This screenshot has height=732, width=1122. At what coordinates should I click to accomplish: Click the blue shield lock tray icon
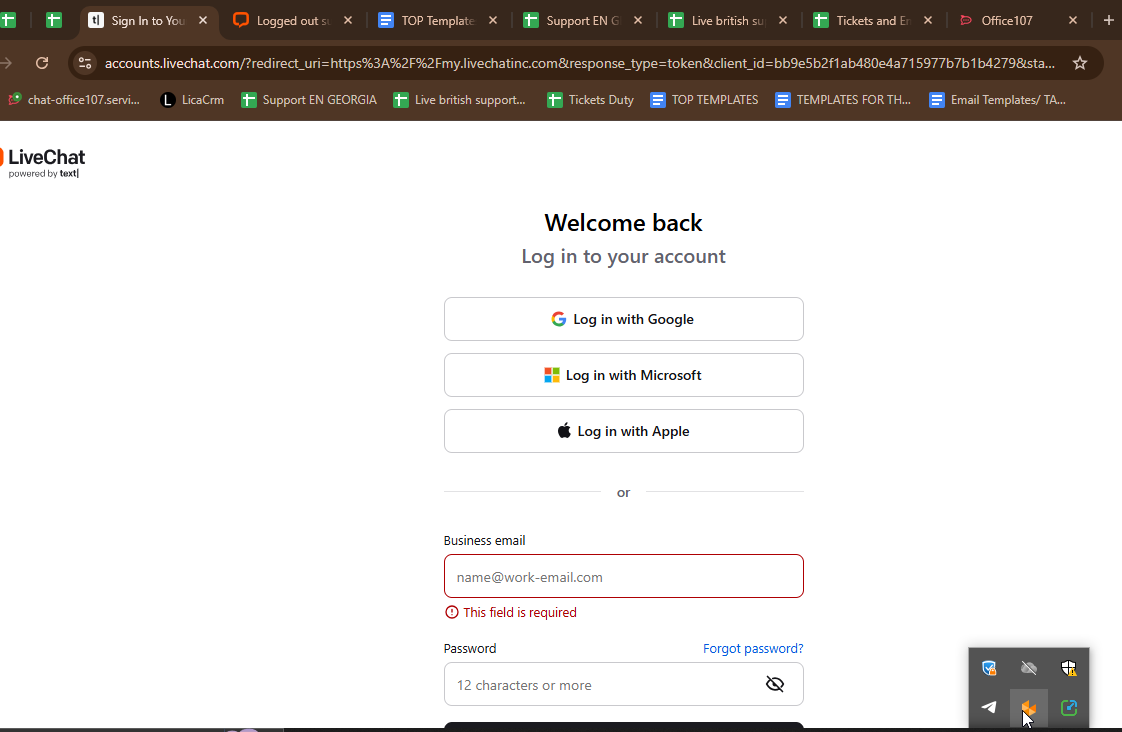989,668
